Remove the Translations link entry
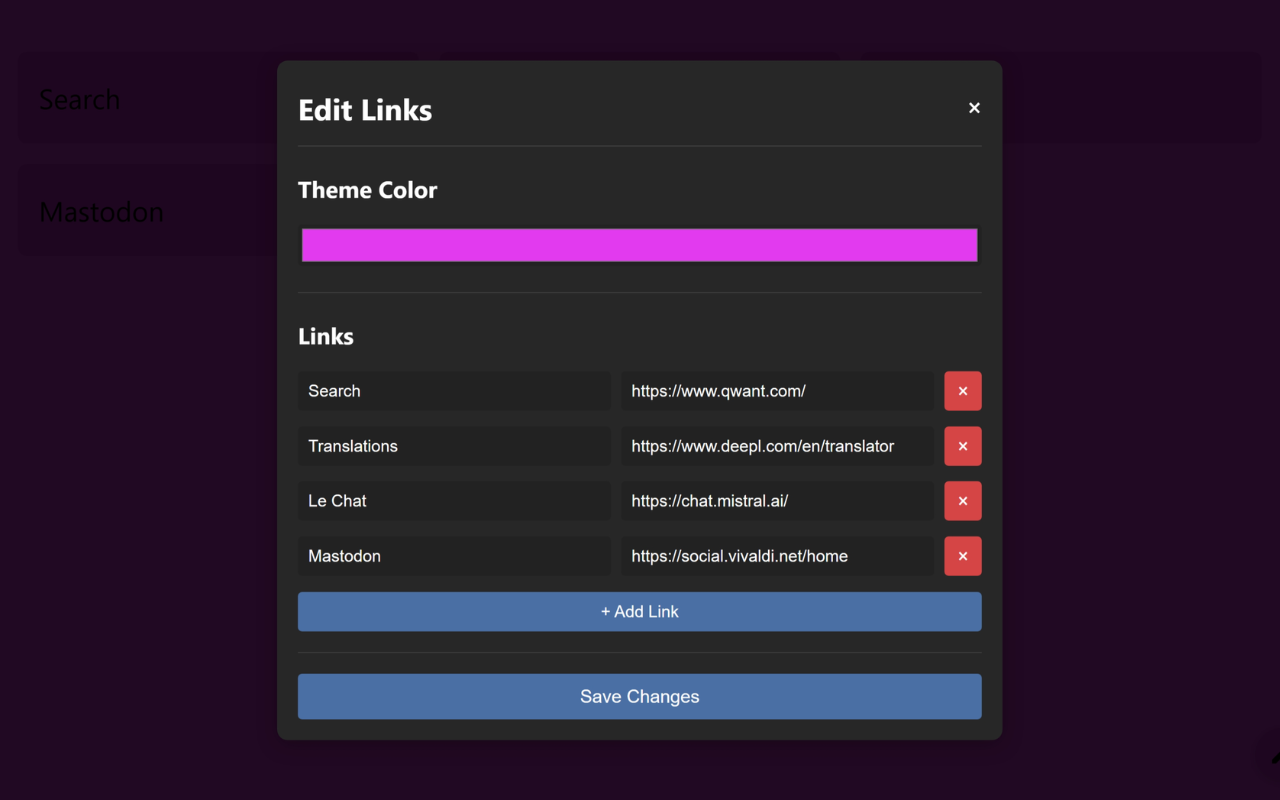The image size is (1280, 800). point(962,446)
